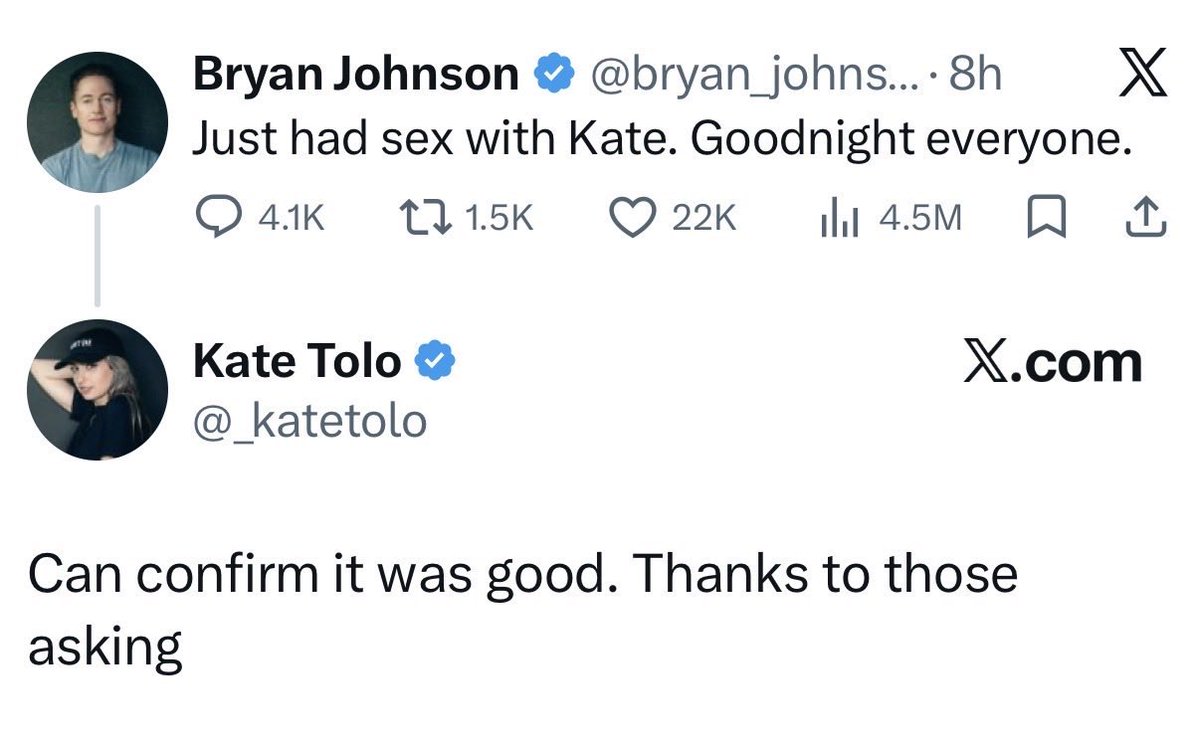Viewport: 1200px width, 748px height.
Task: Open Kate Tolo's profile picture
Action: 97,391
